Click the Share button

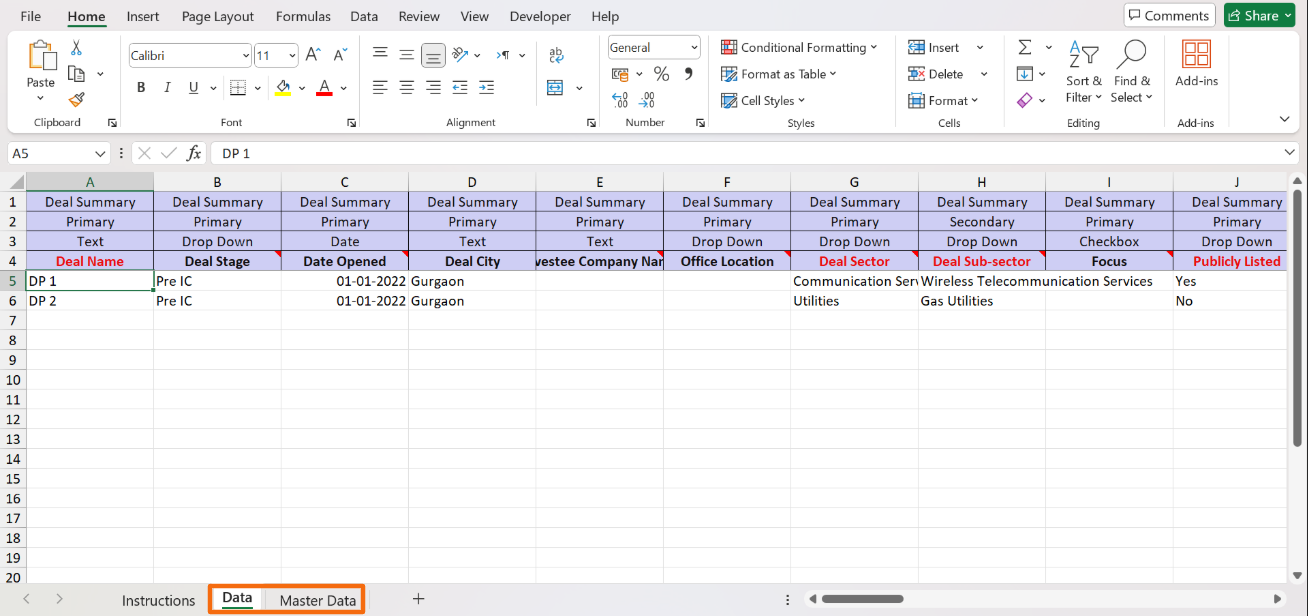tap(1259, 15)
